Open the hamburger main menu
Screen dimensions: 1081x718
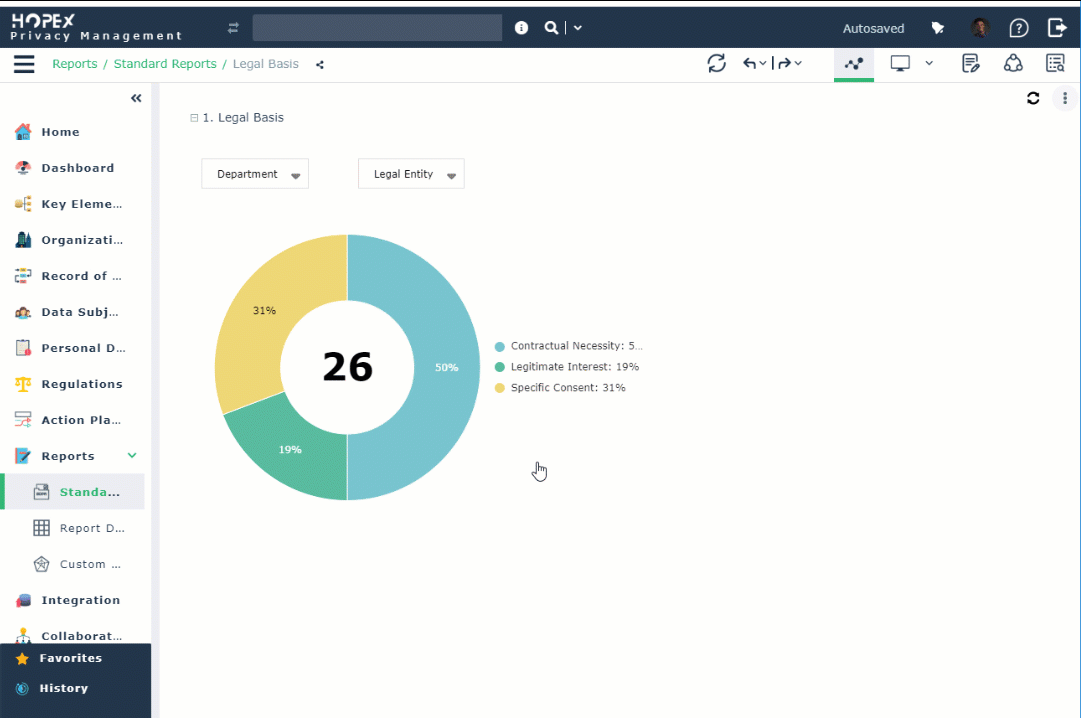tap(24, 64)
